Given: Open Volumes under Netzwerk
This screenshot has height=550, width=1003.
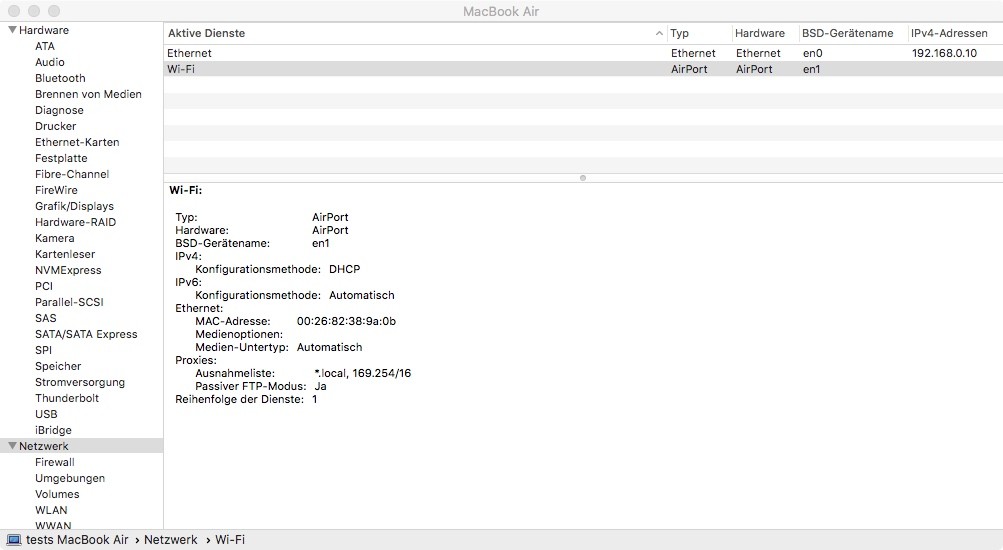Looking at the screenshot, I should point(58,494).
